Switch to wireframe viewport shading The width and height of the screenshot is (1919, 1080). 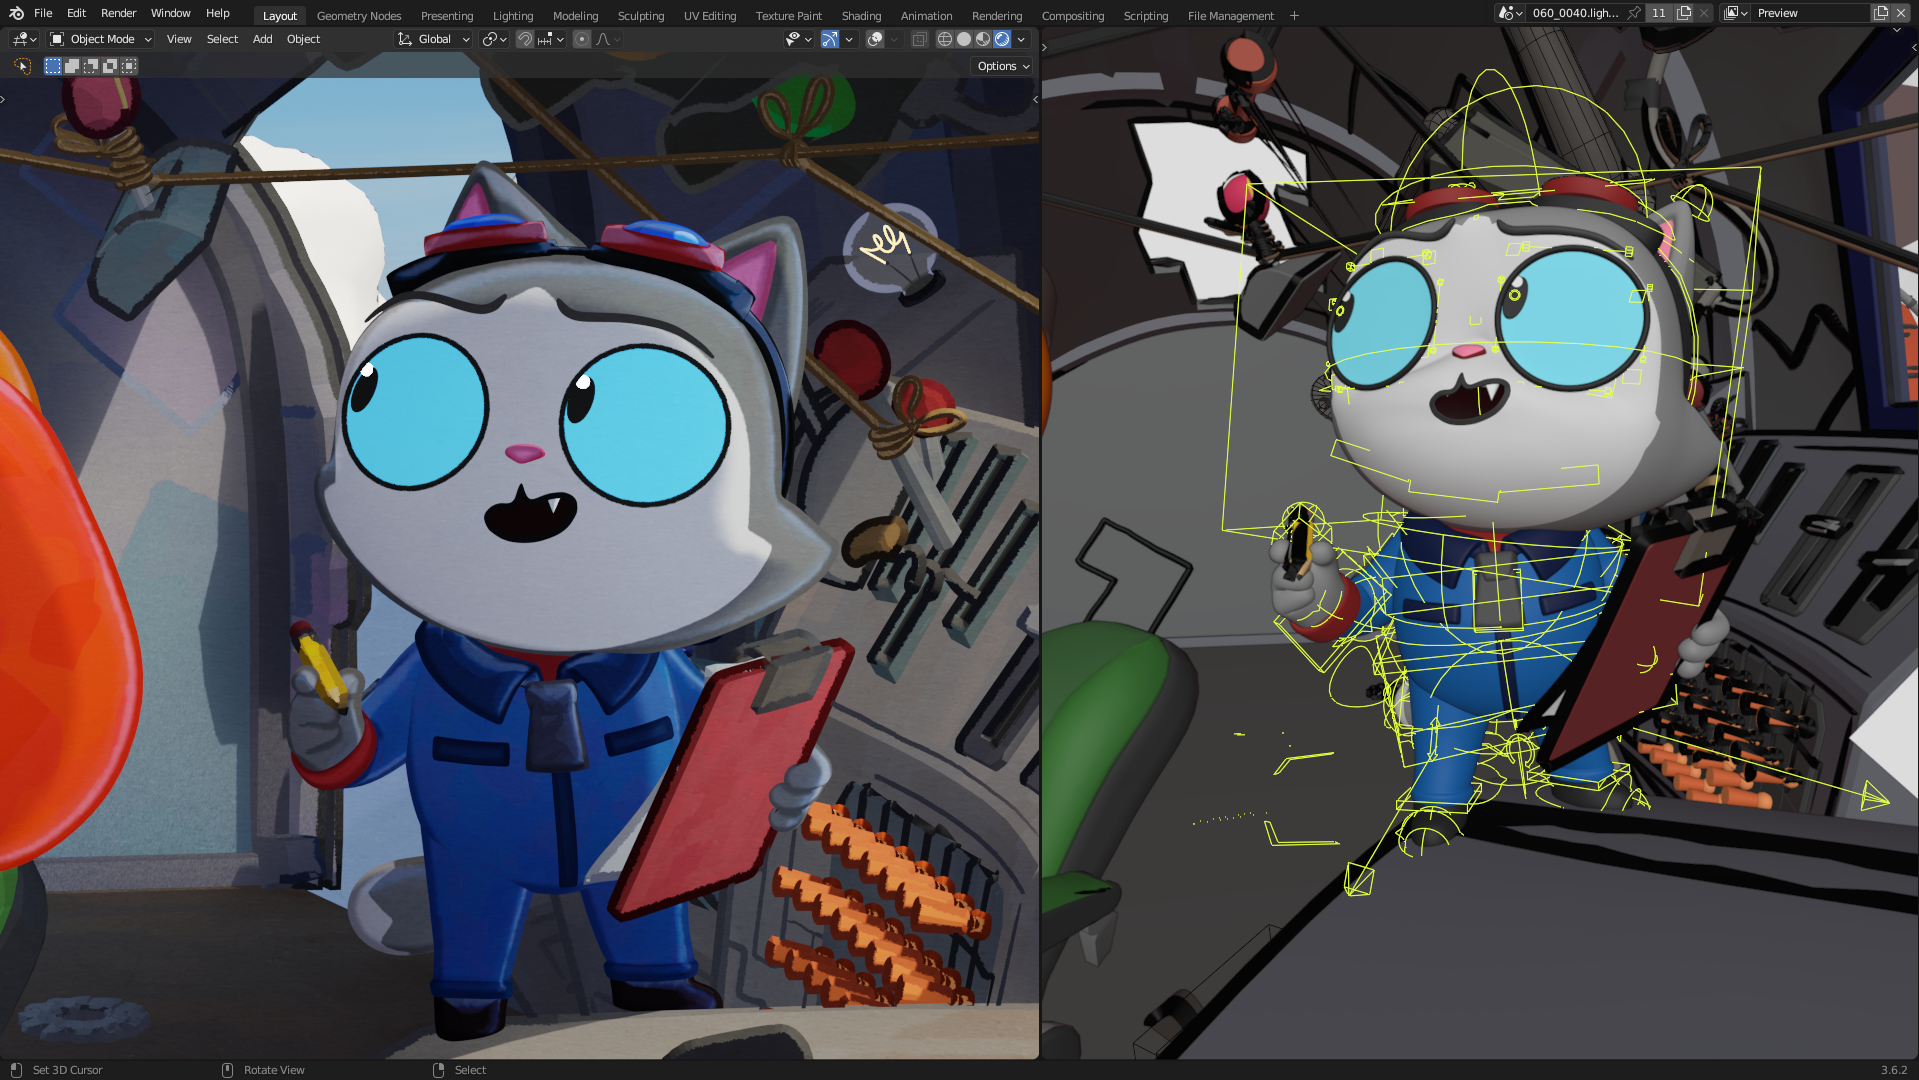tap(944, 39)
